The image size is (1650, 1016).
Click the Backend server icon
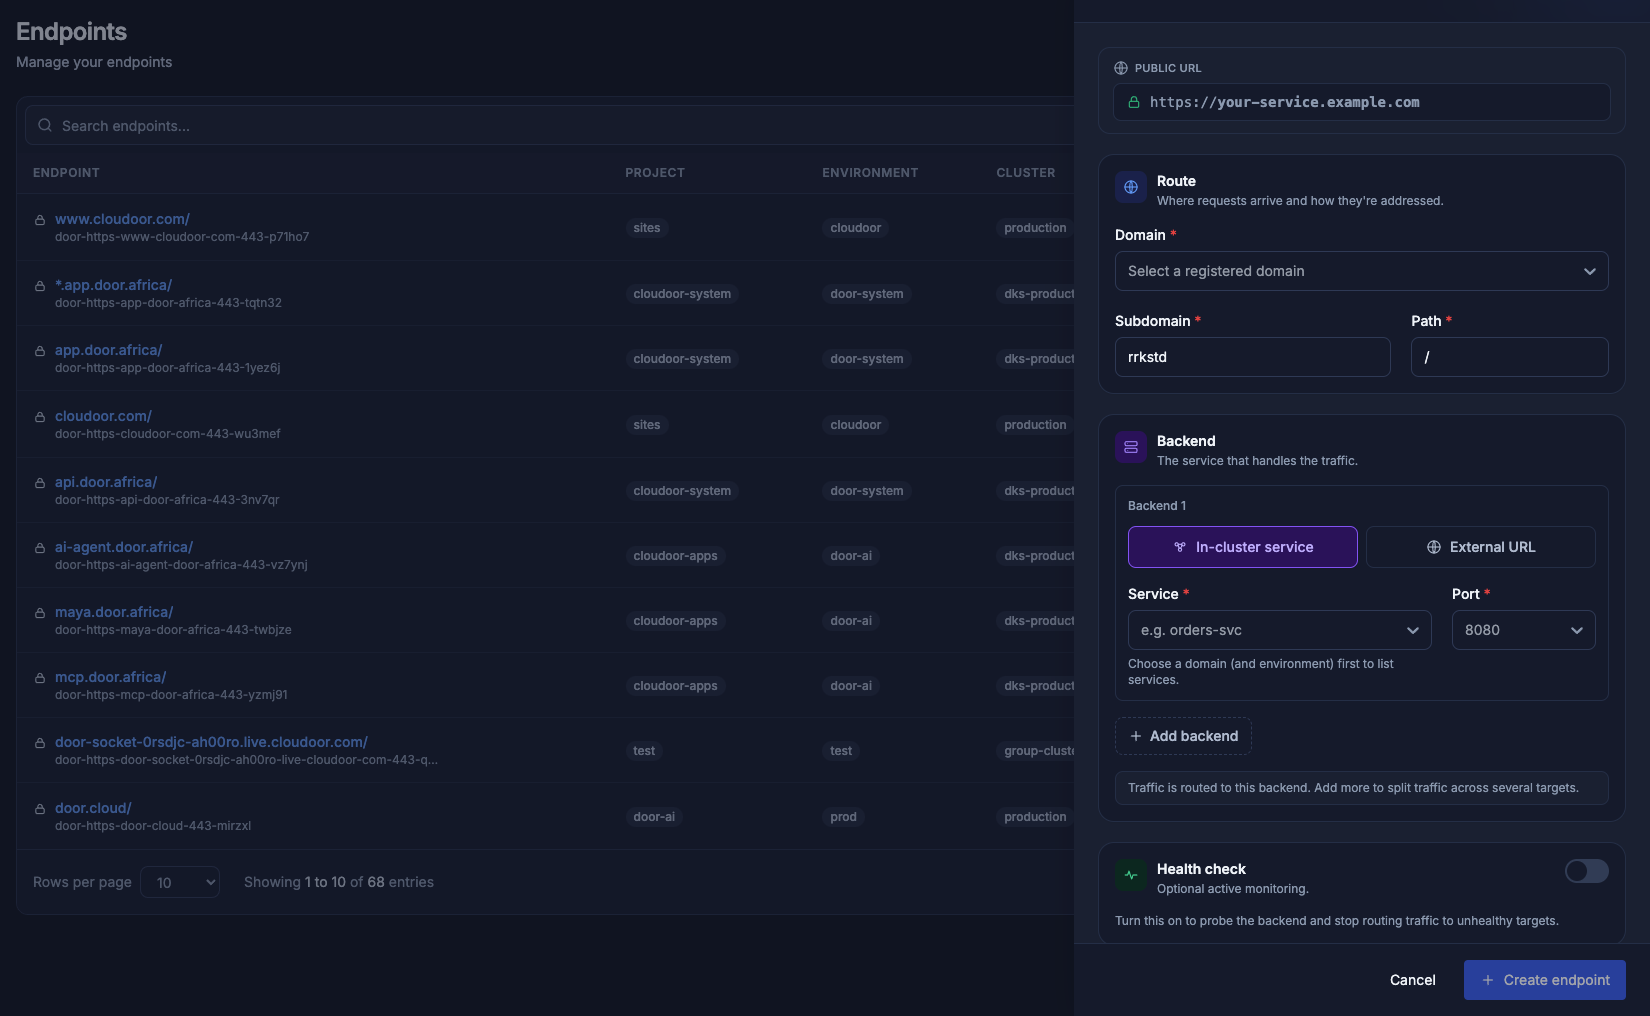click(x=1131, y=447)
